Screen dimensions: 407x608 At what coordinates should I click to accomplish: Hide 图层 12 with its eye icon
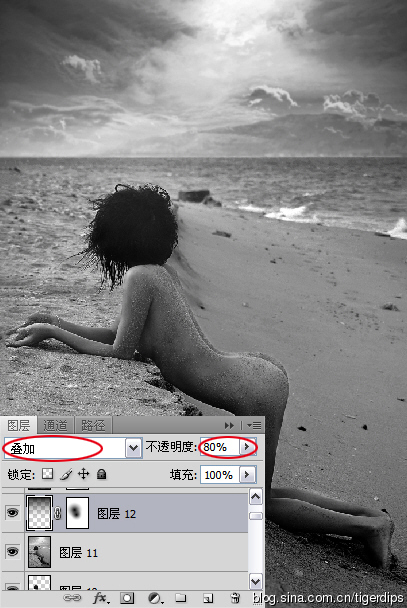pos(12,513)
